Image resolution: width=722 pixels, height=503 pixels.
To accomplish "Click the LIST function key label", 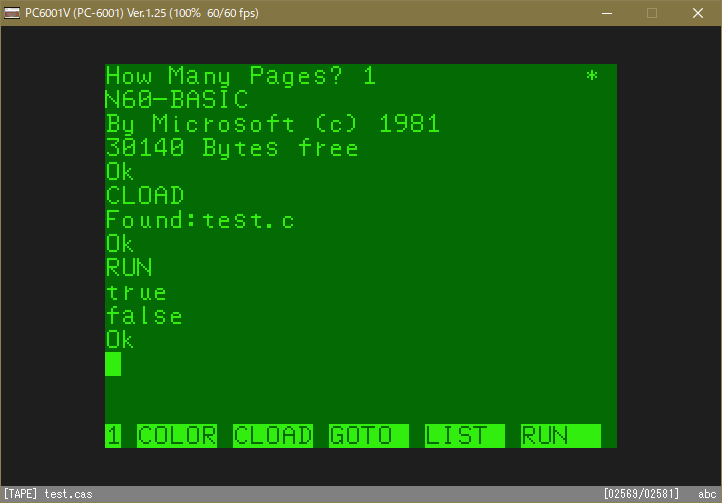I will (x=465, y=436).
